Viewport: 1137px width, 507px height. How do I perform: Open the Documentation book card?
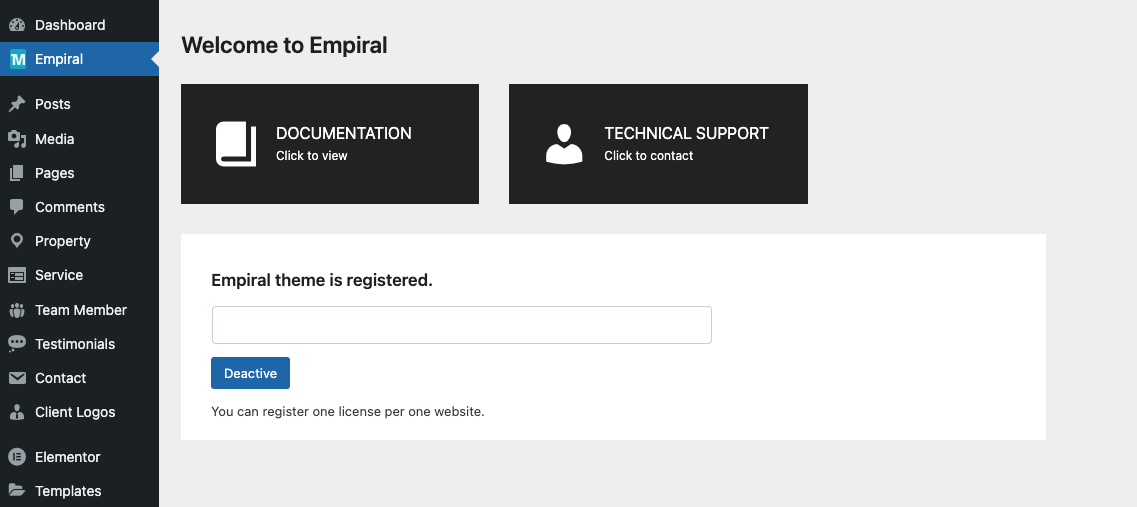[x=330, y=144]
